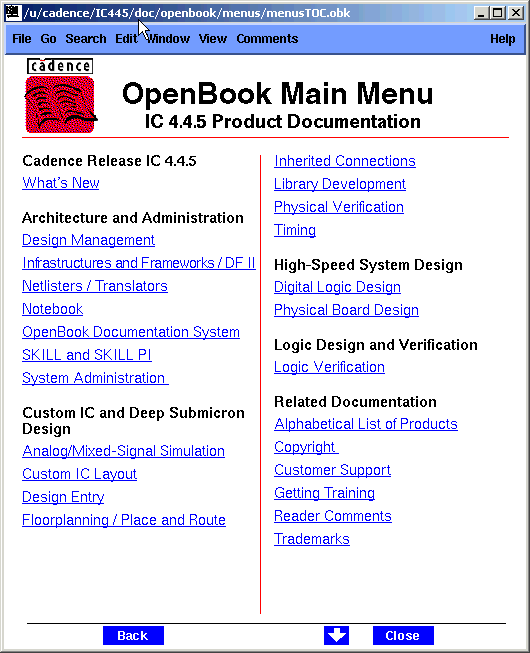
Task: Open the What's New link
Action: pyautogui.click(x=61, y=183)
